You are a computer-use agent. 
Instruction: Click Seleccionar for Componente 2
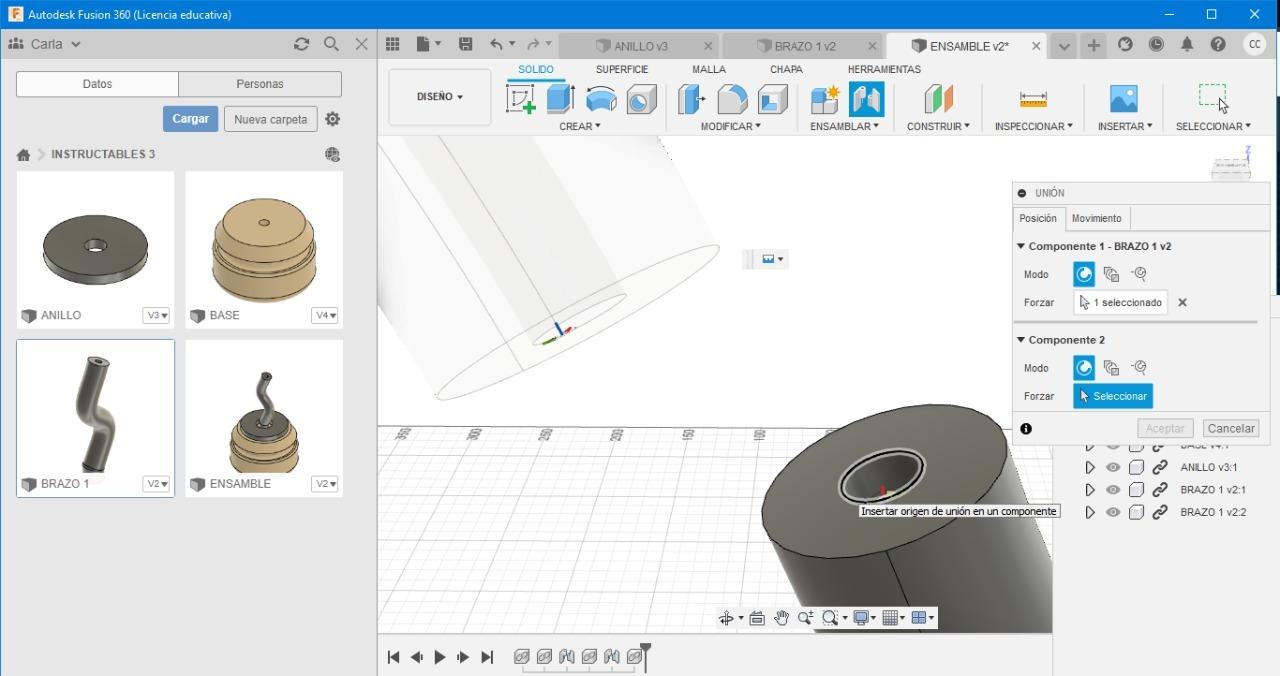click(x=1113, y=396)
